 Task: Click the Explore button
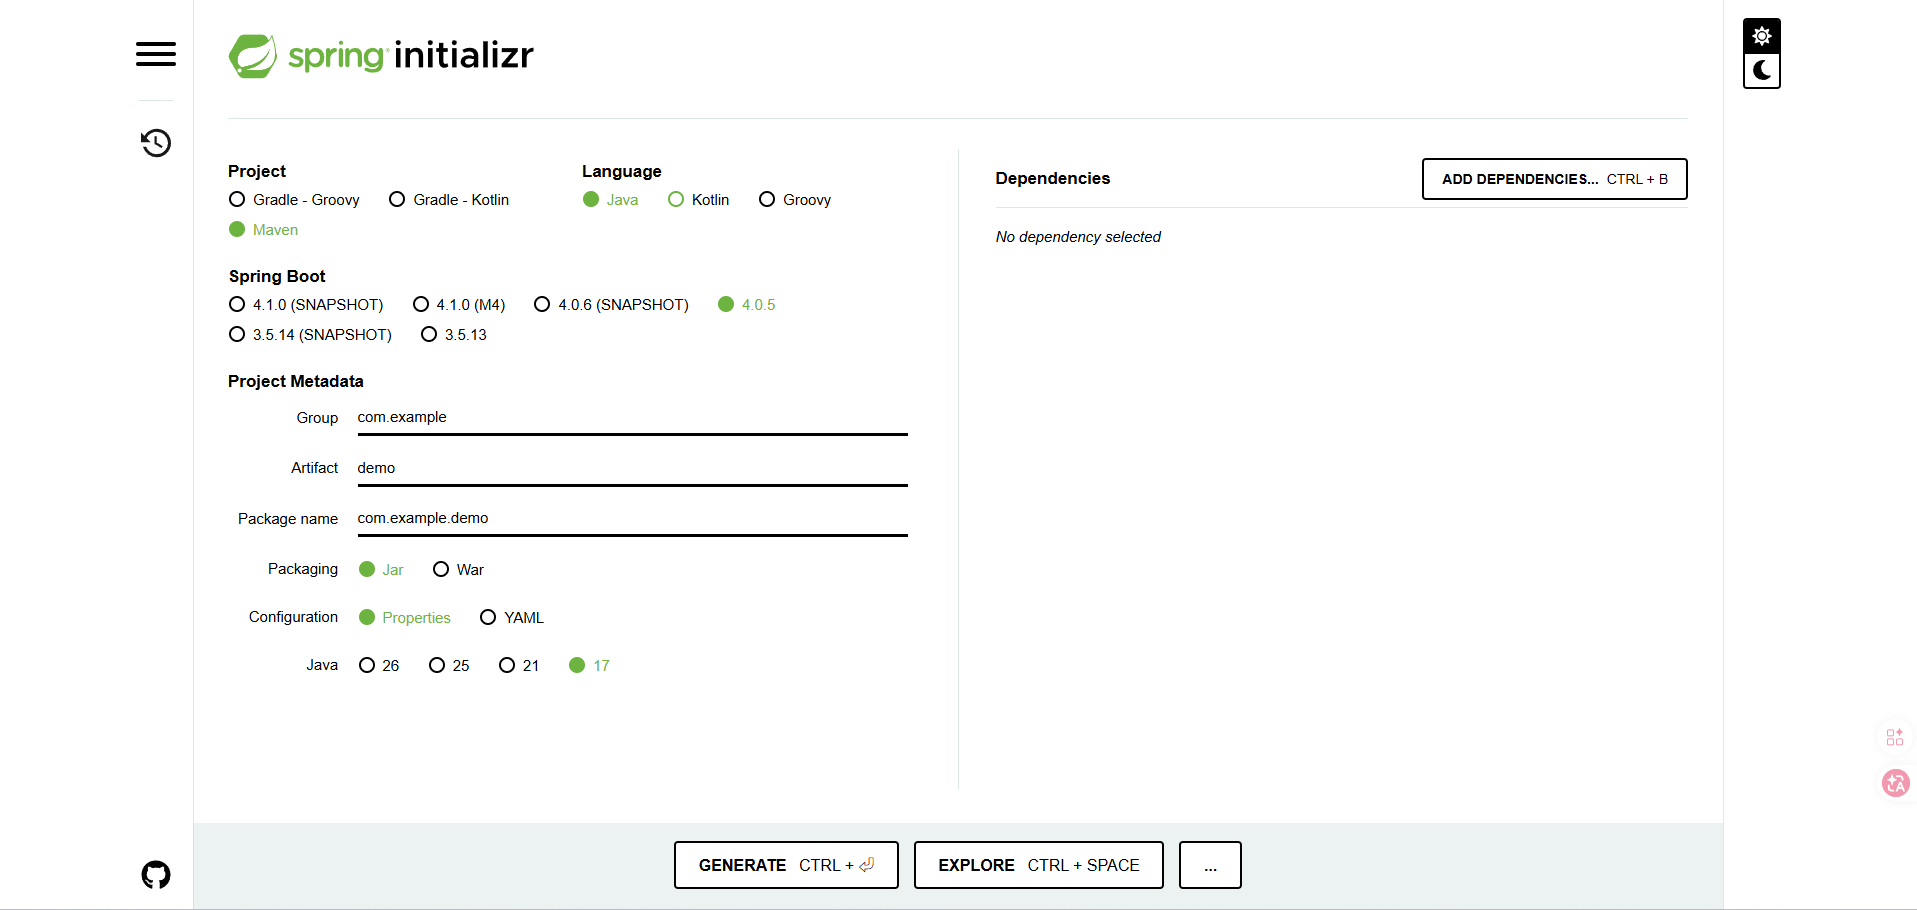(1038, 865)
